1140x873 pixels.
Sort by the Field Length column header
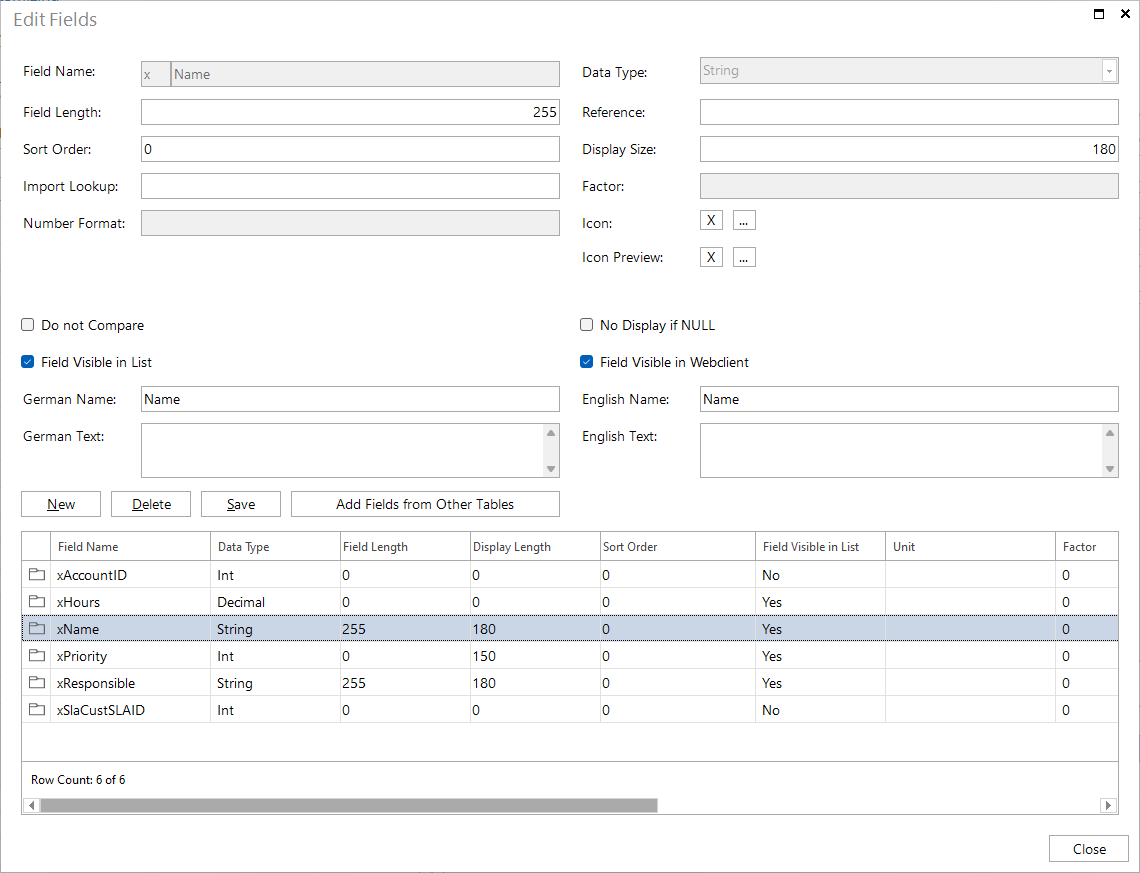(x=405, y=547)
